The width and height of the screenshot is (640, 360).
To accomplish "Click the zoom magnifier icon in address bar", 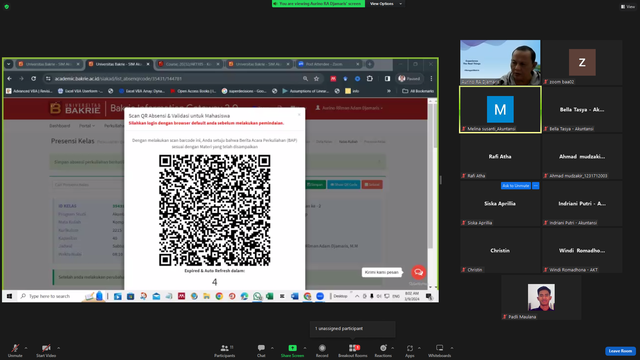I will coord(305,78).
